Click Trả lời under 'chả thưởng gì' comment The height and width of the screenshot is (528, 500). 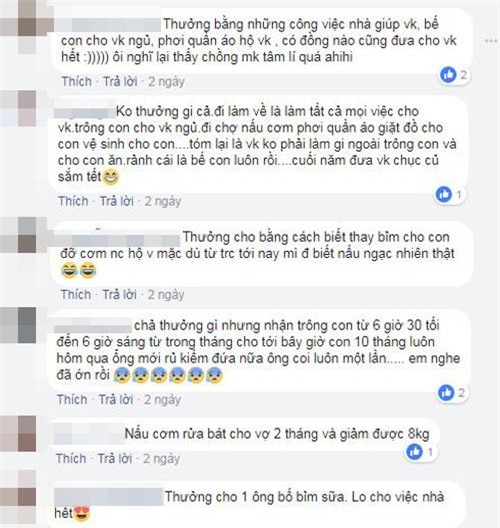click(116, 399)
